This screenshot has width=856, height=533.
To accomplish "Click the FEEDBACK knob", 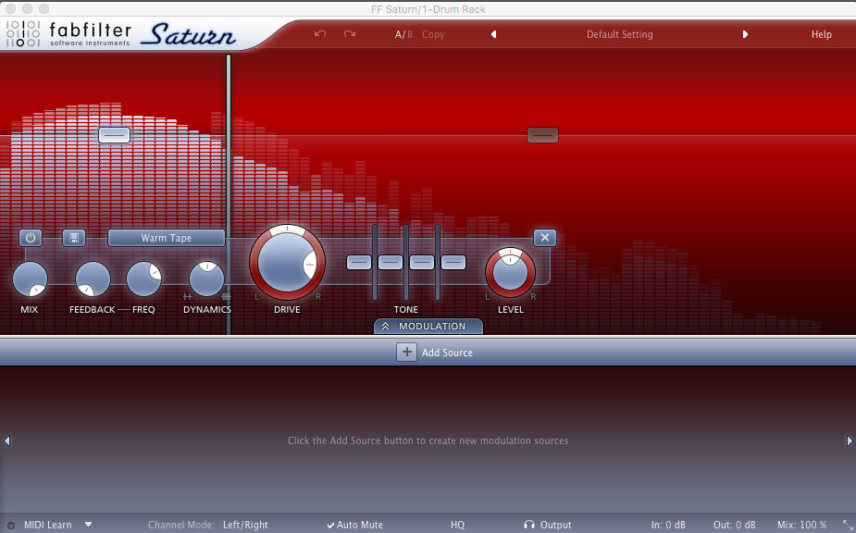I will pos(93,279).
